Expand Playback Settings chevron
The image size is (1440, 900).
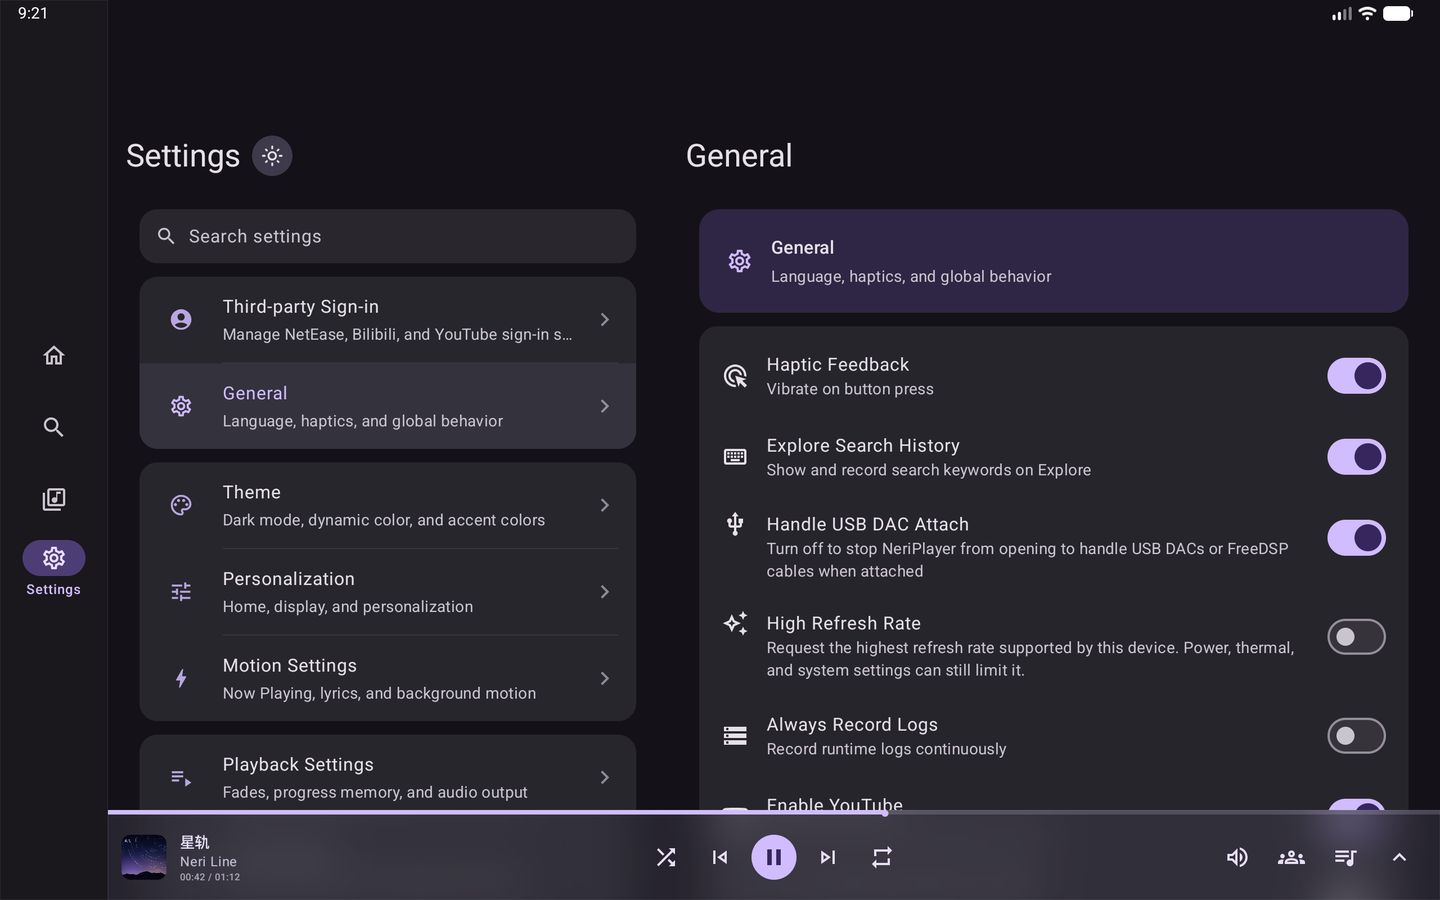(x=604, y=777)
